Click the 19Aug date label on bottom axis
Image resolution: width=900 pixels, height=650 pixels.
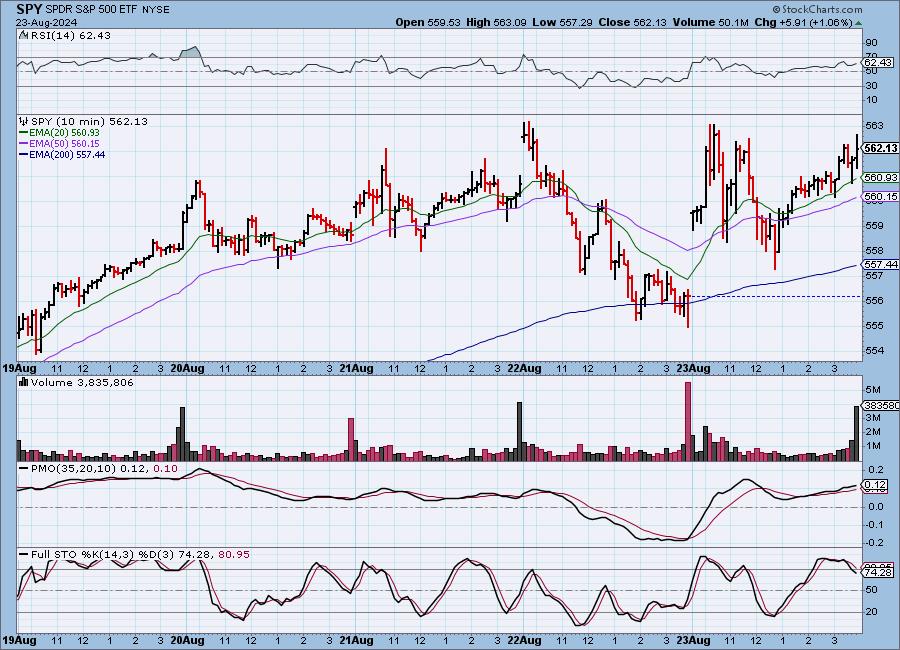tap(19, 640)
